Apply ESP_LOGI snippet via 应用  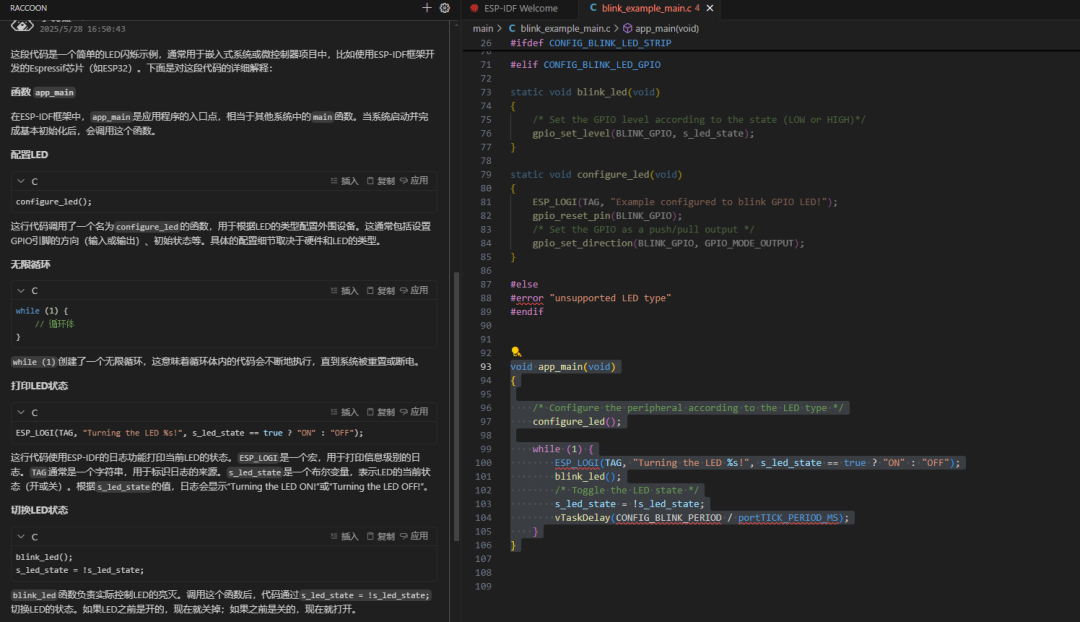[x=414, y=412]
